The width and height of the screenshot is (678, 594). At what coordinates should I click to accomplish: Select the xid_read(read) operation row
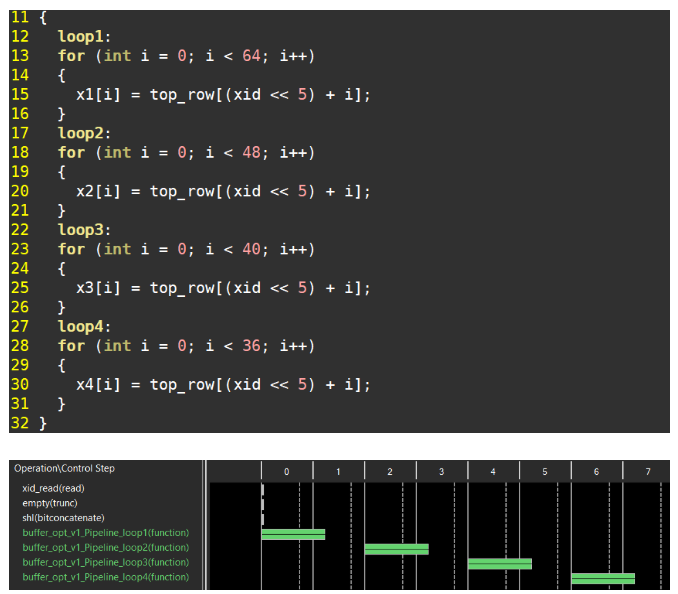(x=58, y=488)
